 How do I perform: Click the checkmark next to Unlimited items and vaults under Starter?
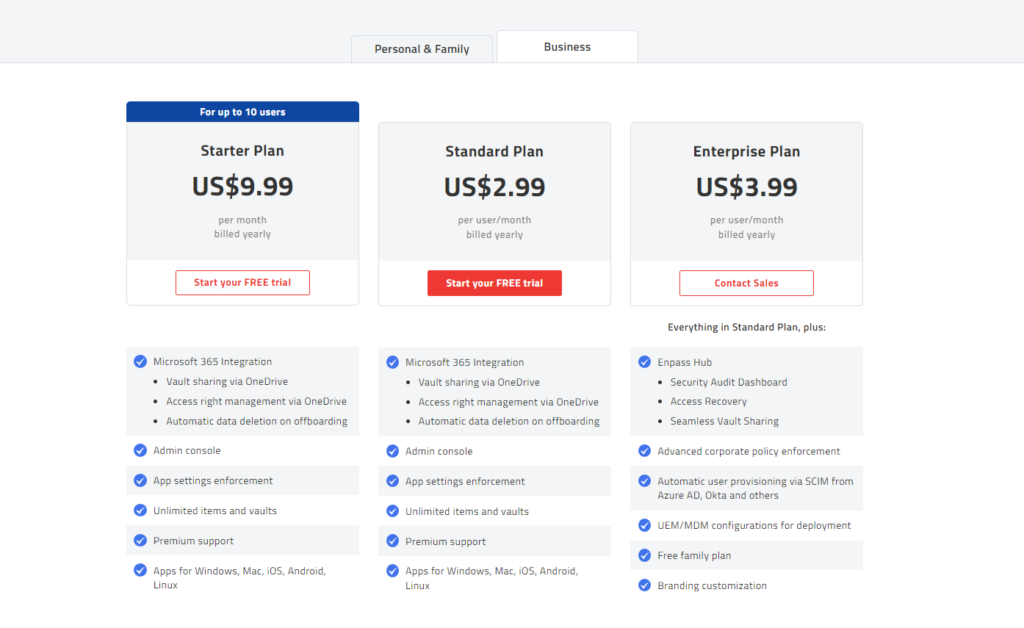coord(140,510)
